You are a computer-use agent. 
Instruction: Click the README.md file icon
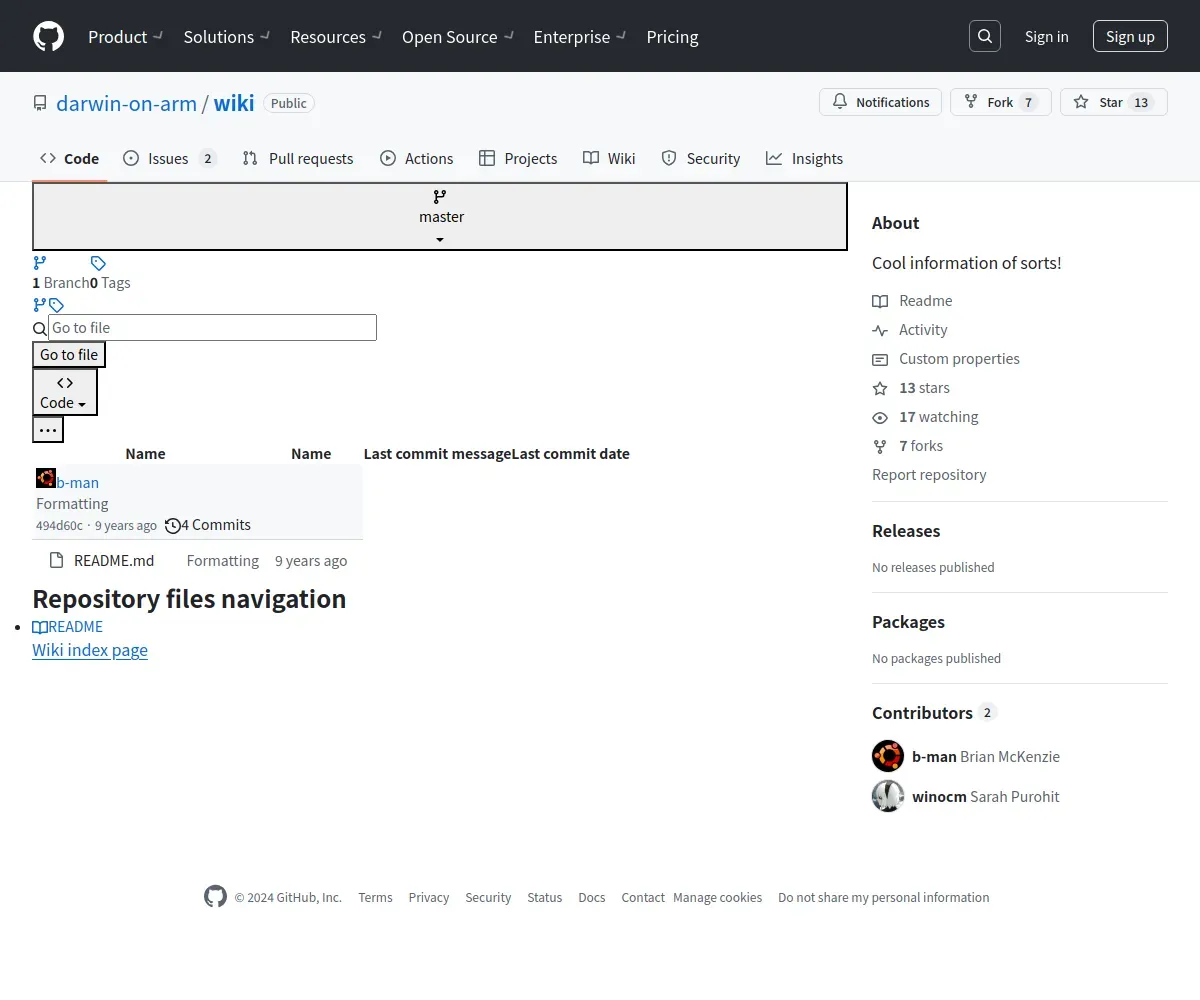[56, 560]
